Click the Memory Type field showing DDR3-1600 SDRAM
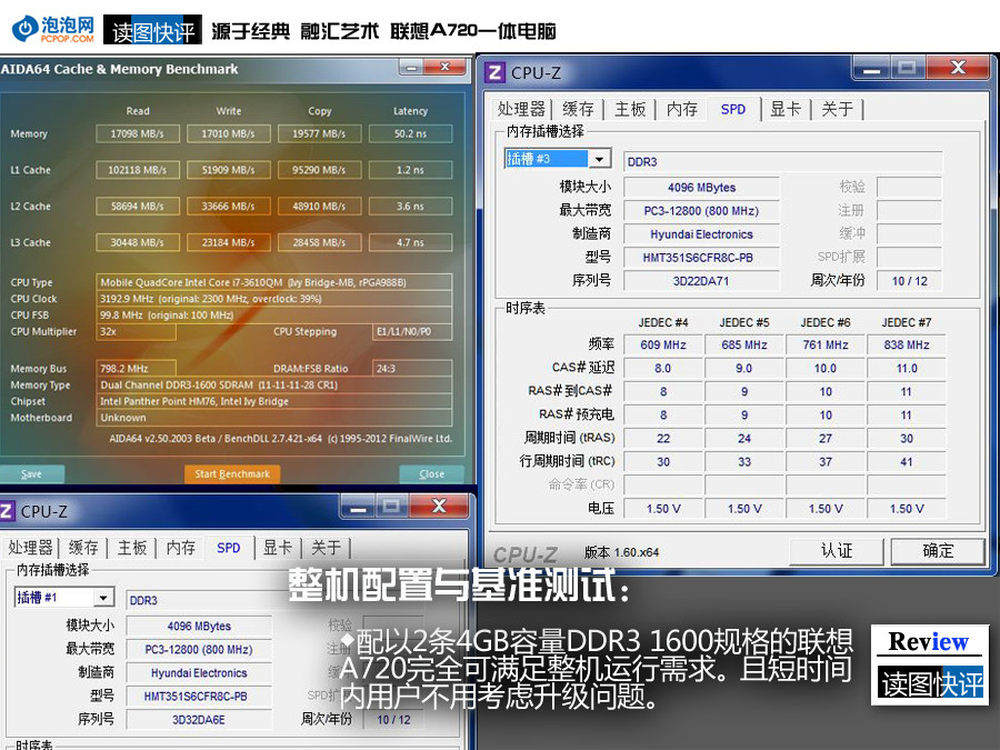The image size is (1000, 750). 274,385
